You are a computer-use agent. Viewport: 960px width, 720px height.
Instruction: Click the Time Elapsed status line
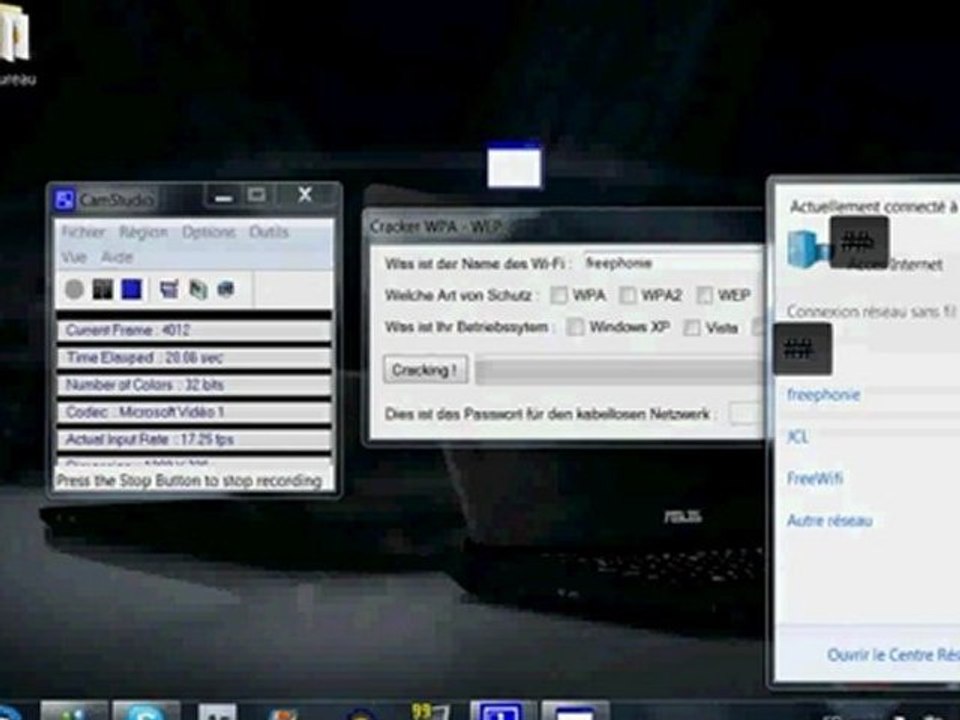pyautogui.click(x=194, y=358)
